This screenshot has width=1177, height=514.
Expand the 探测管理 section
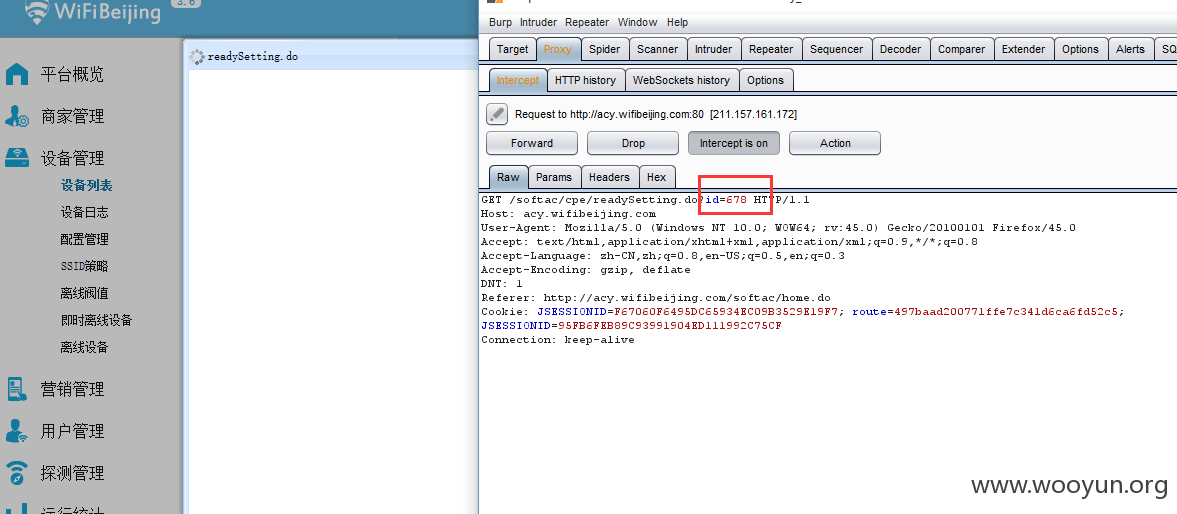(x=72, y=473)
